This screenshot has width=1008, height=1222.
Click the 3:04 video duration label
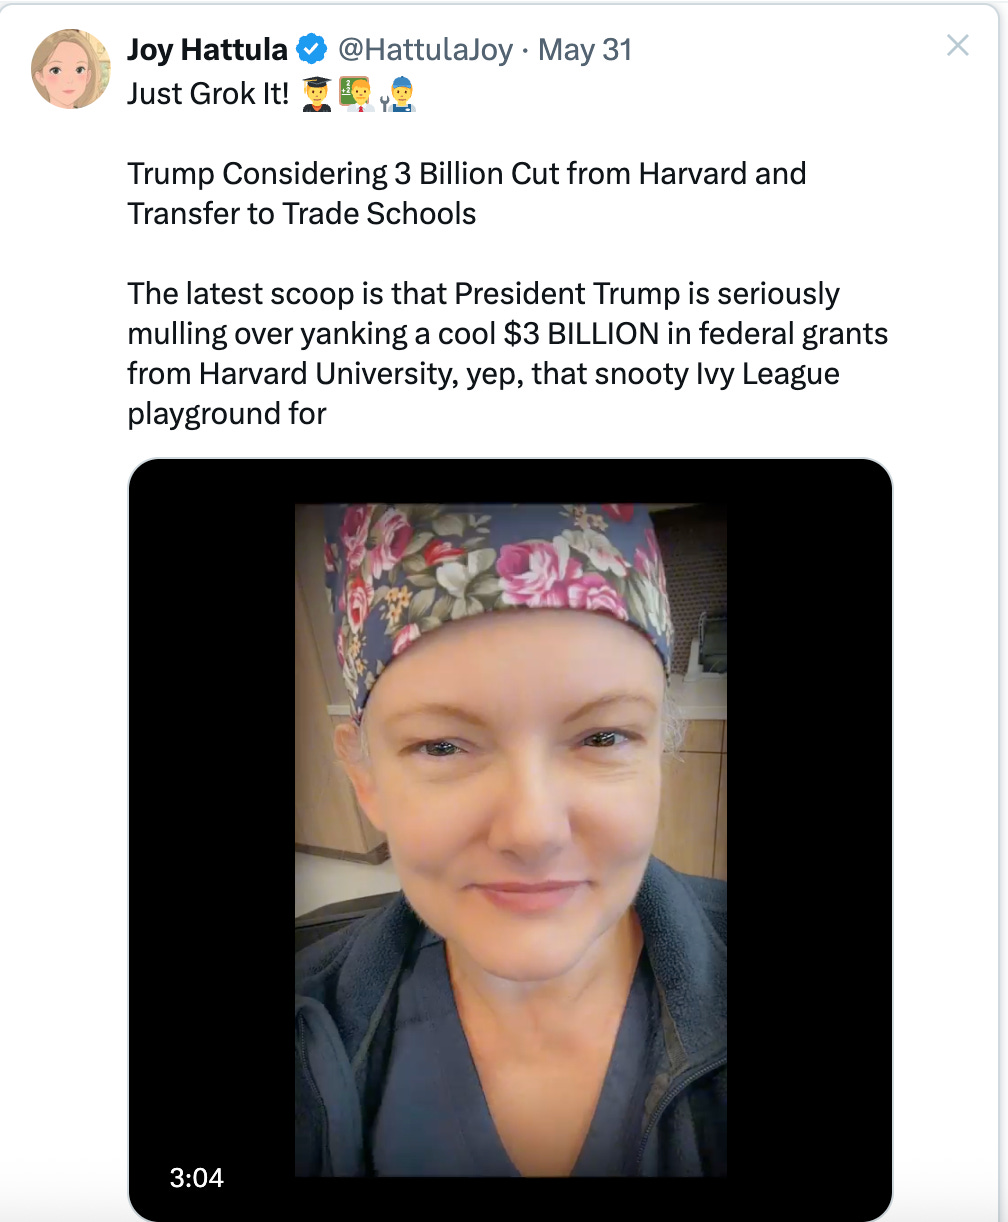click(196, 1177)
